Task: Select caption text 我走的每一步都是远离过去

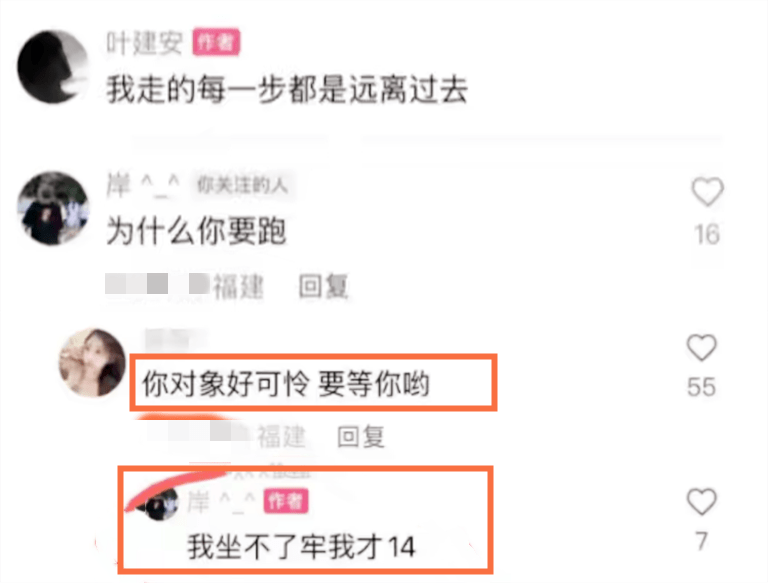Action: [287, 89]
